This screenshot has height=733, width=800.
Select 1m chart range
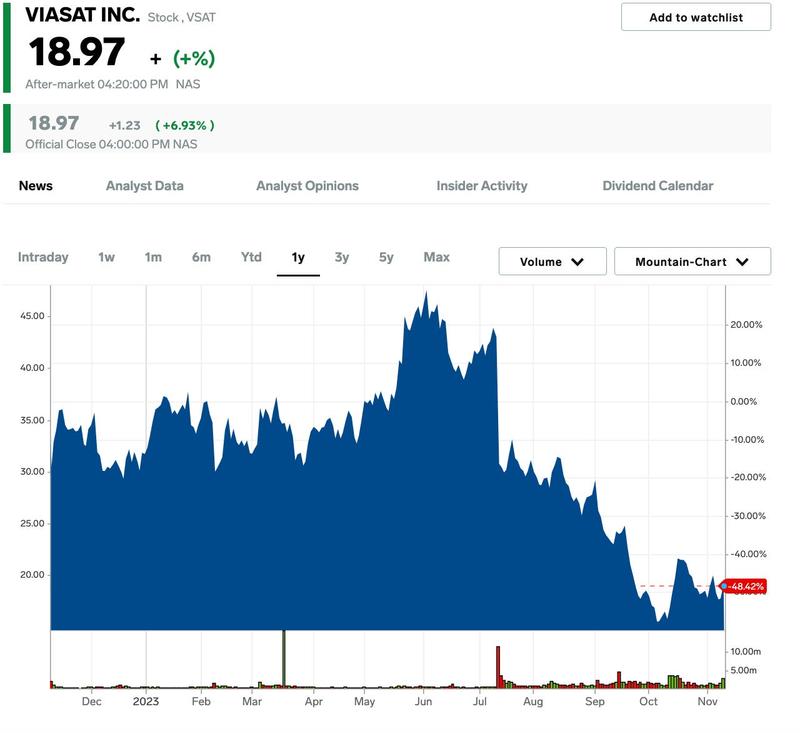tap(153, 257)
